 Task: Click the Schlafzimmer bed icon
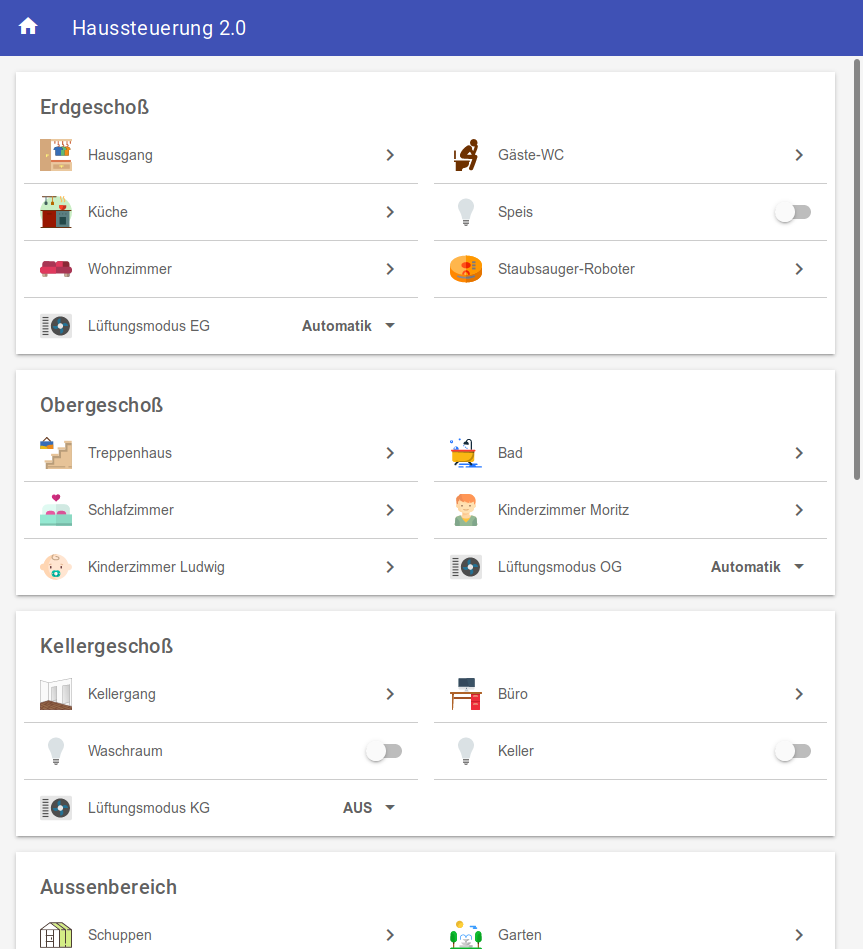56,510
